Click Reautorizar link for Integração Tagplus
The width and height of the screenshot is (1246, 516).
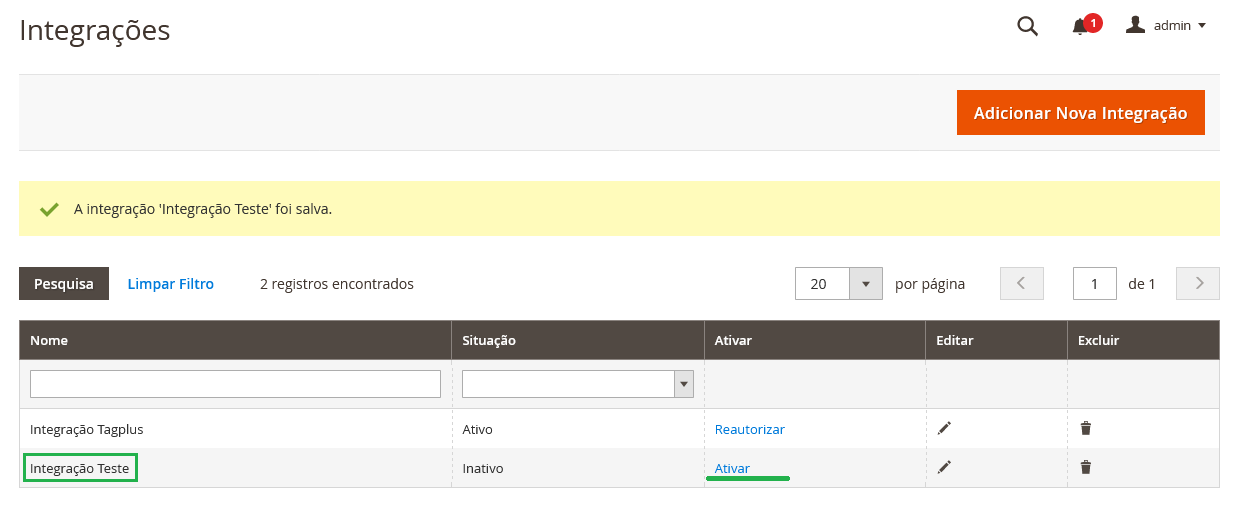point(750,429)
